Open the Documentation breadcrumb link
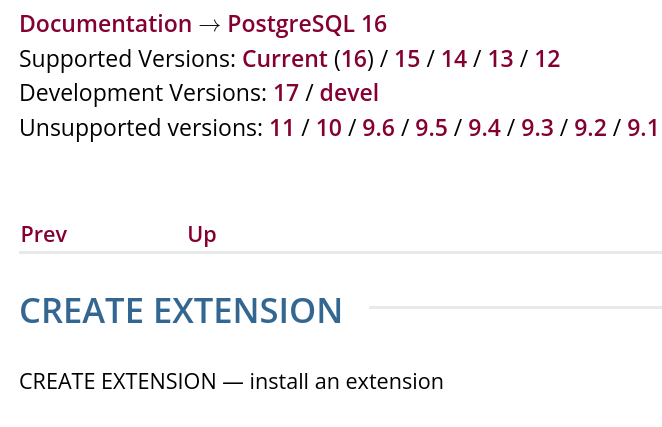The height and width of the screenshot is (427, 662). (x=105, y=24)
